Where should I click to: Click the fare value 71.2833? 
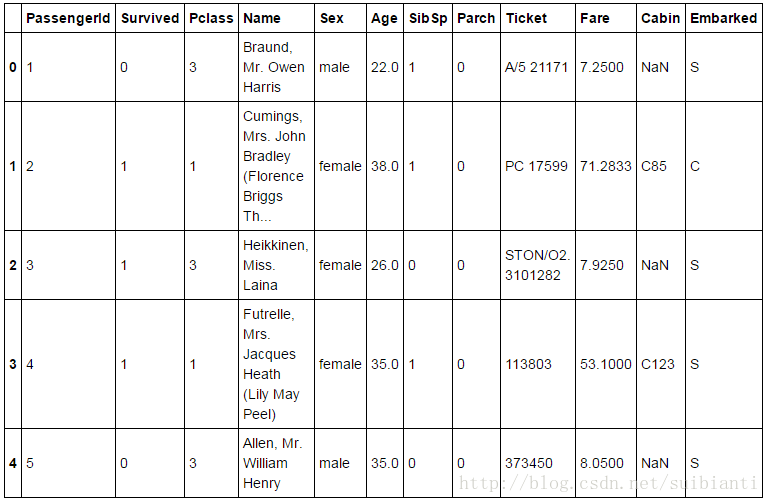pos(605,166)
